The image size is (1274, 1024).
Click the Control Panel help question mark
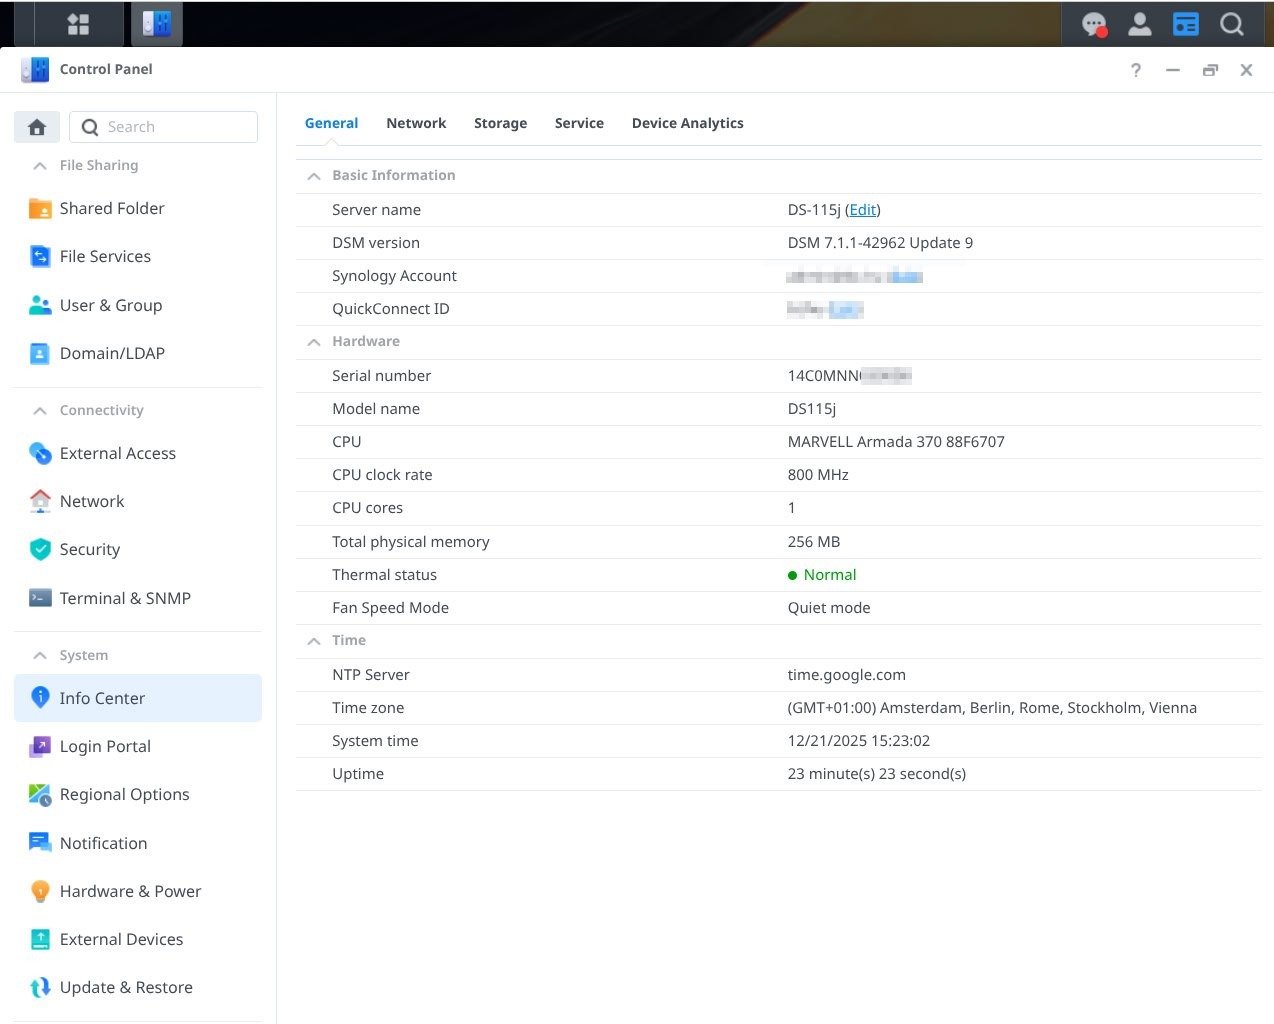pos(1136,70)
